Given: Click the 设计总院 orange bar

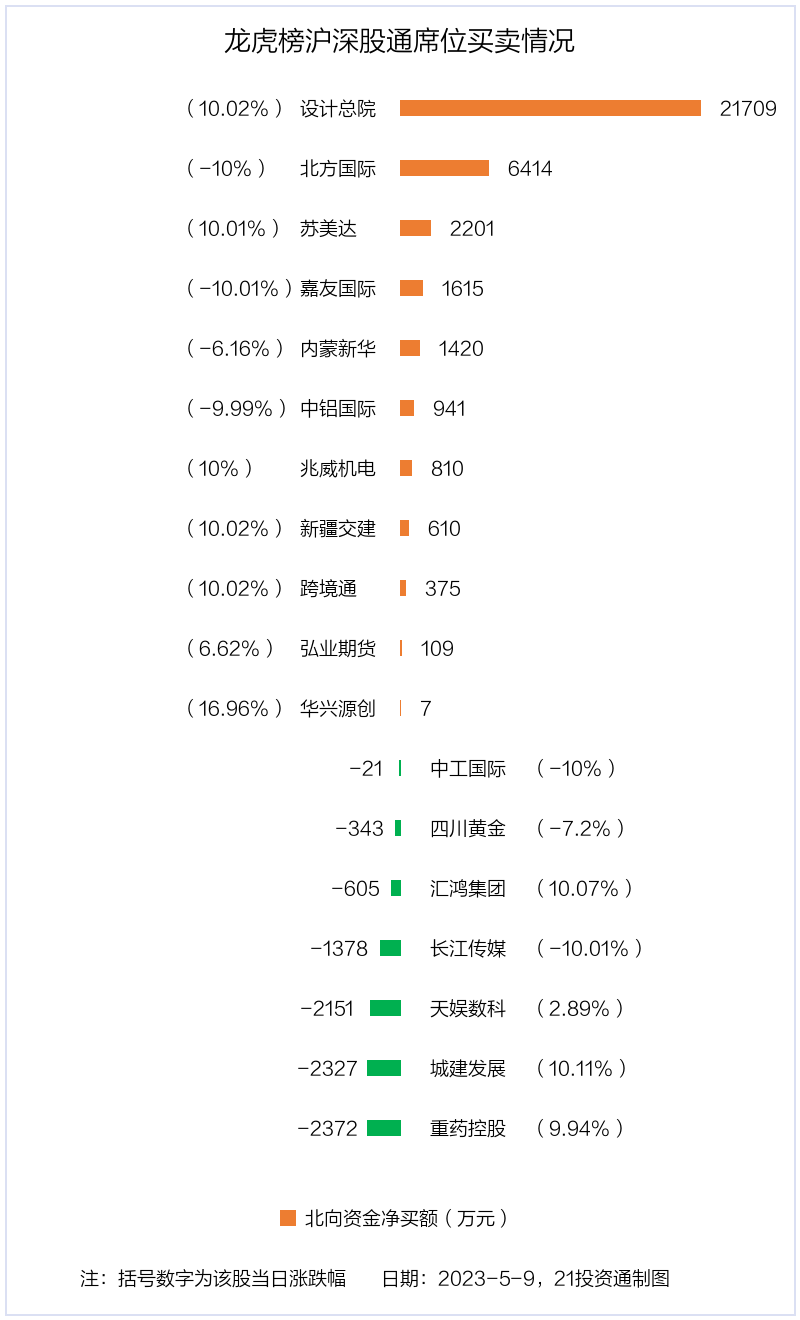Looking at the screenshot, I should tap(550, 108).
